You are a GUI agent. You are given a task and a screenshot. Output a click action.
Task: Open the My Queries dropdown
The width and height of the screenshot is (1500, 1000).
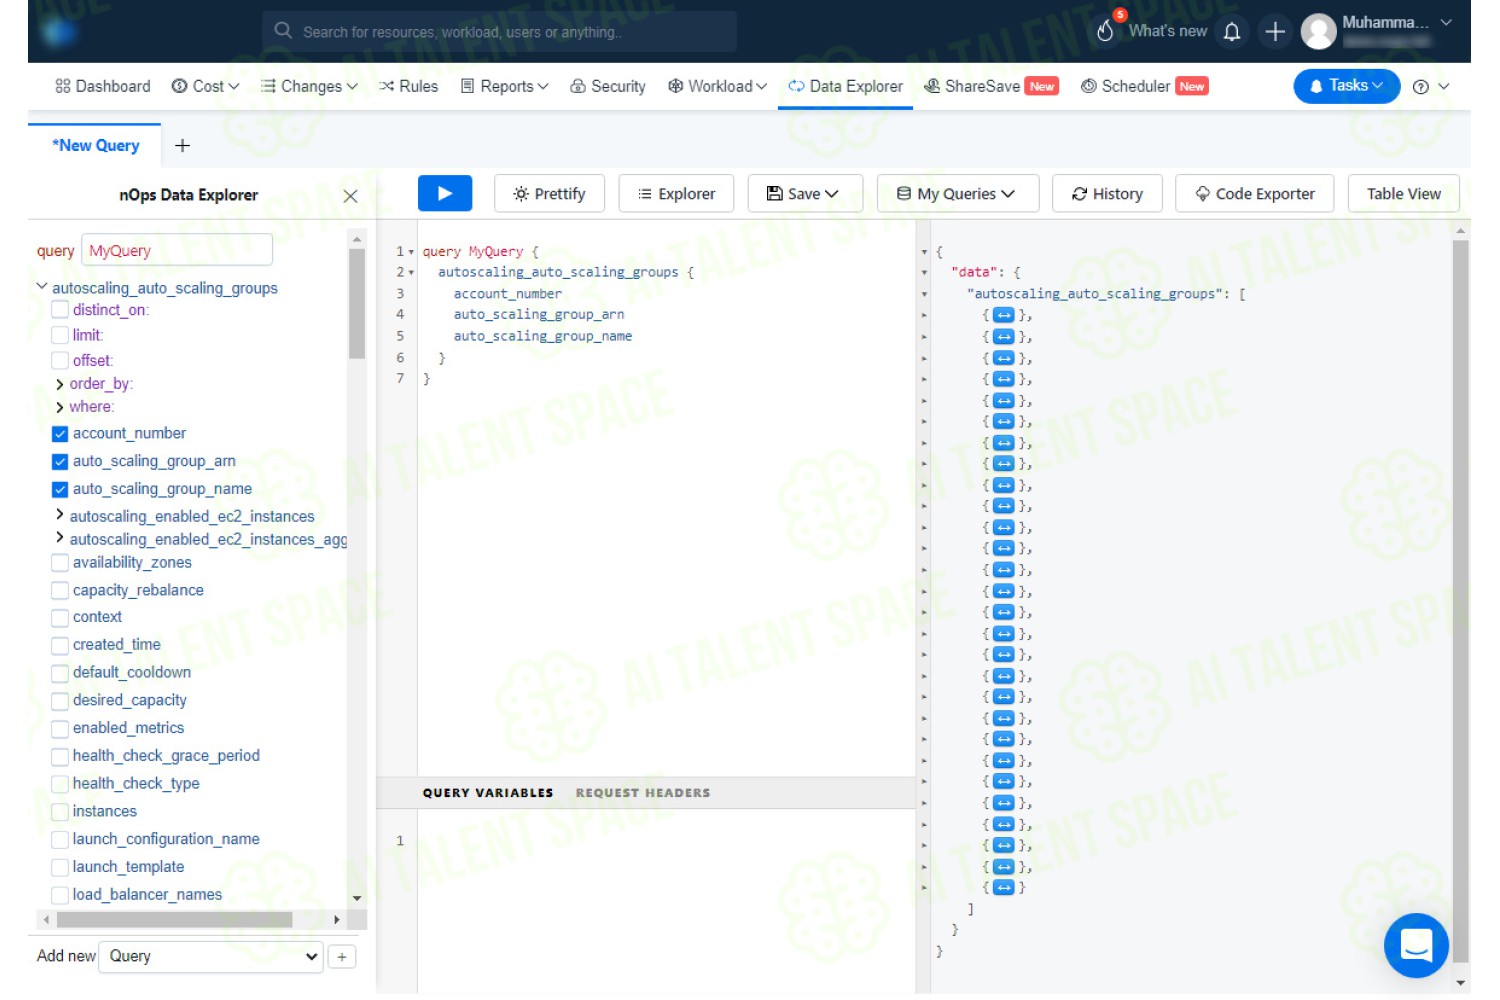pos(957,194)
